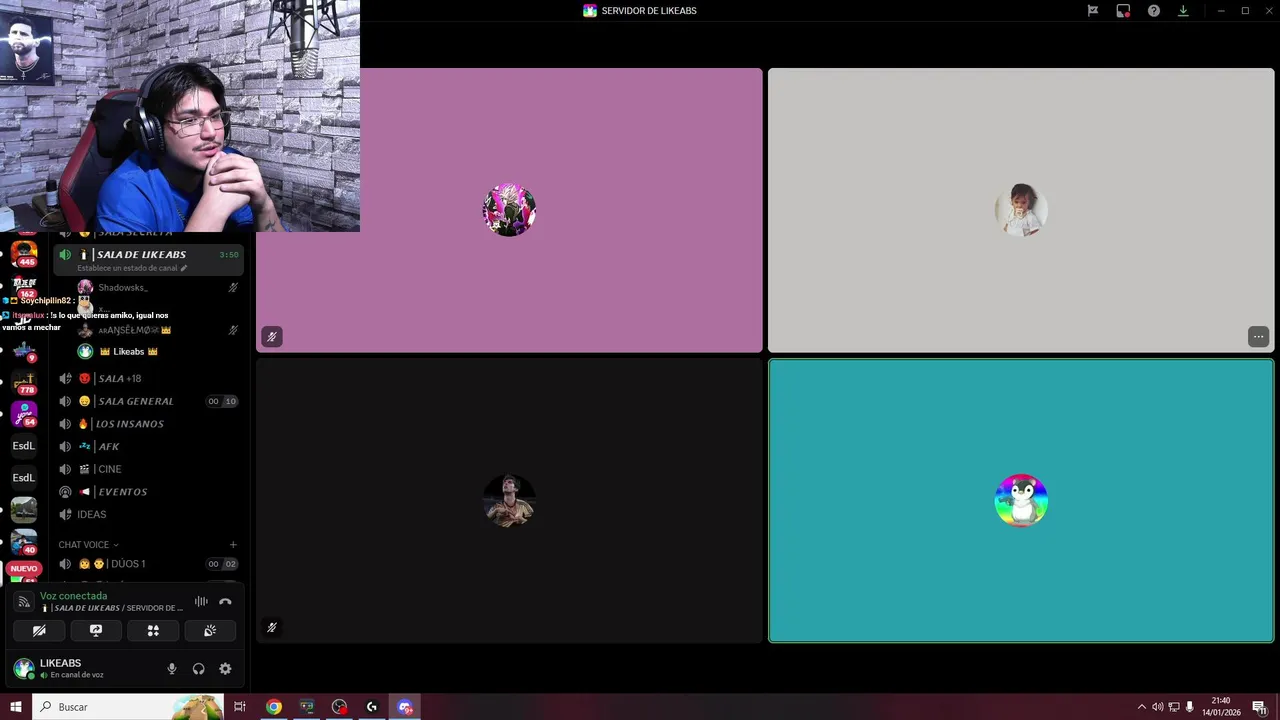Open the Help question mark icon

tap(1153, 11)
